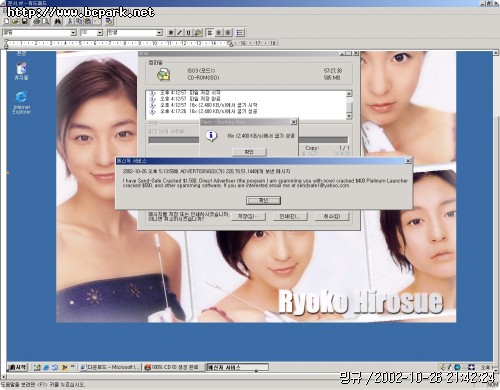Viewport: 500px width, 390px height.
Task: Click the Cut scissors icon
Action: pyautogui.click(x=70, y=21)
